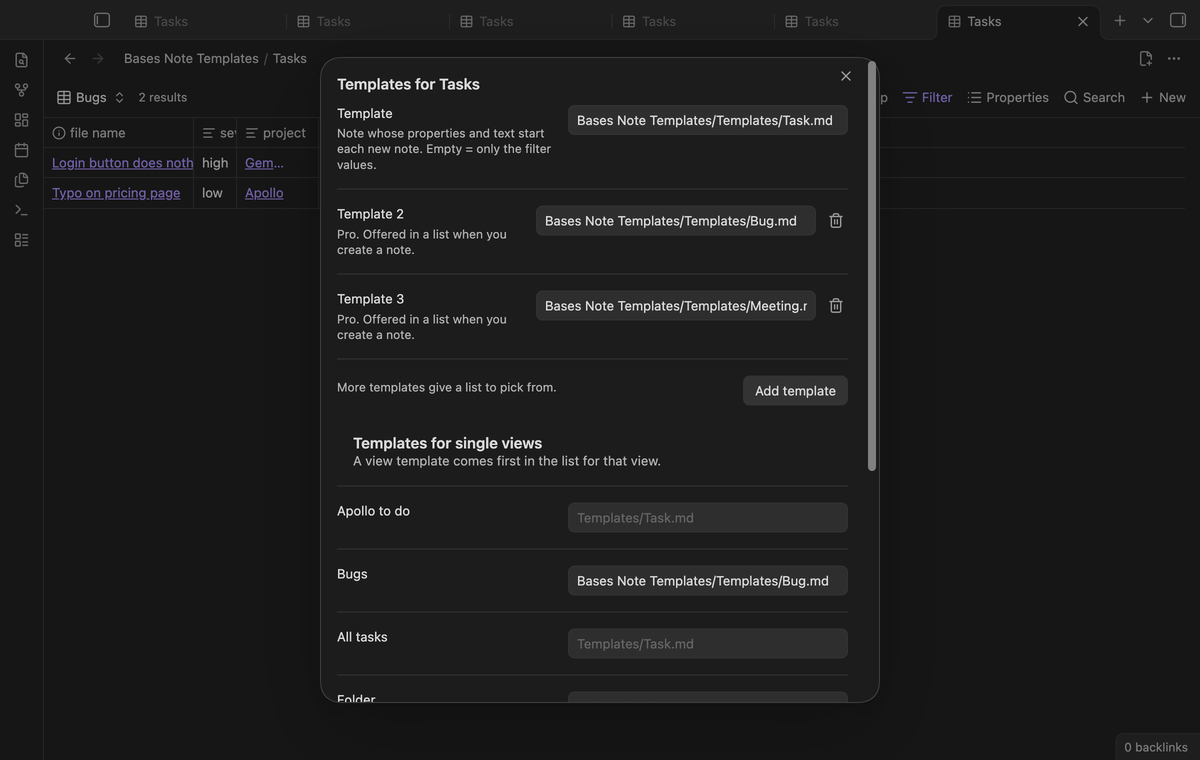
Task: Open the Apollo project link
Action: pos(264,193)
